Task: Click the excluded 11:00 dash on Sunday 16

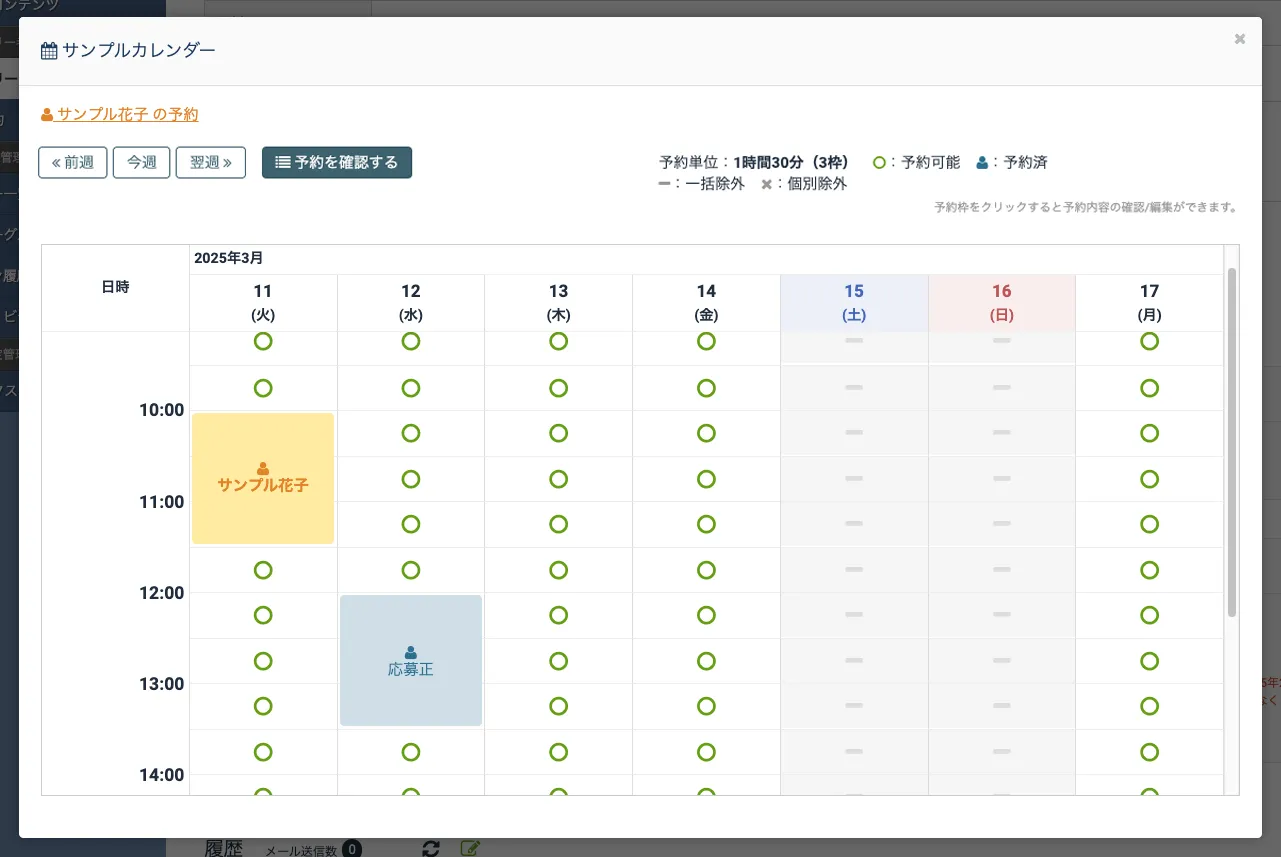Action: pyautogui.click(x=1001, y=524)
